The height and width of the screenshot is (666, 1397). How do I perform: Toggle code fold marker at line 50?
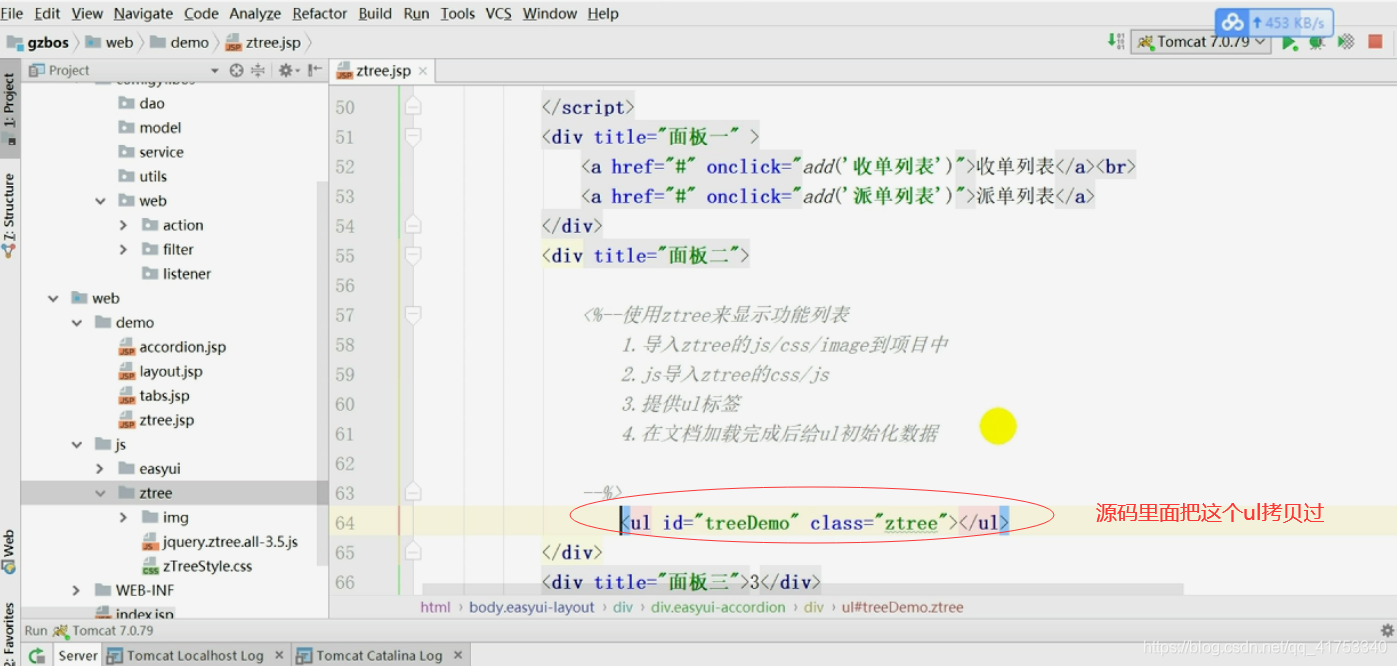[x=412, y=107]
